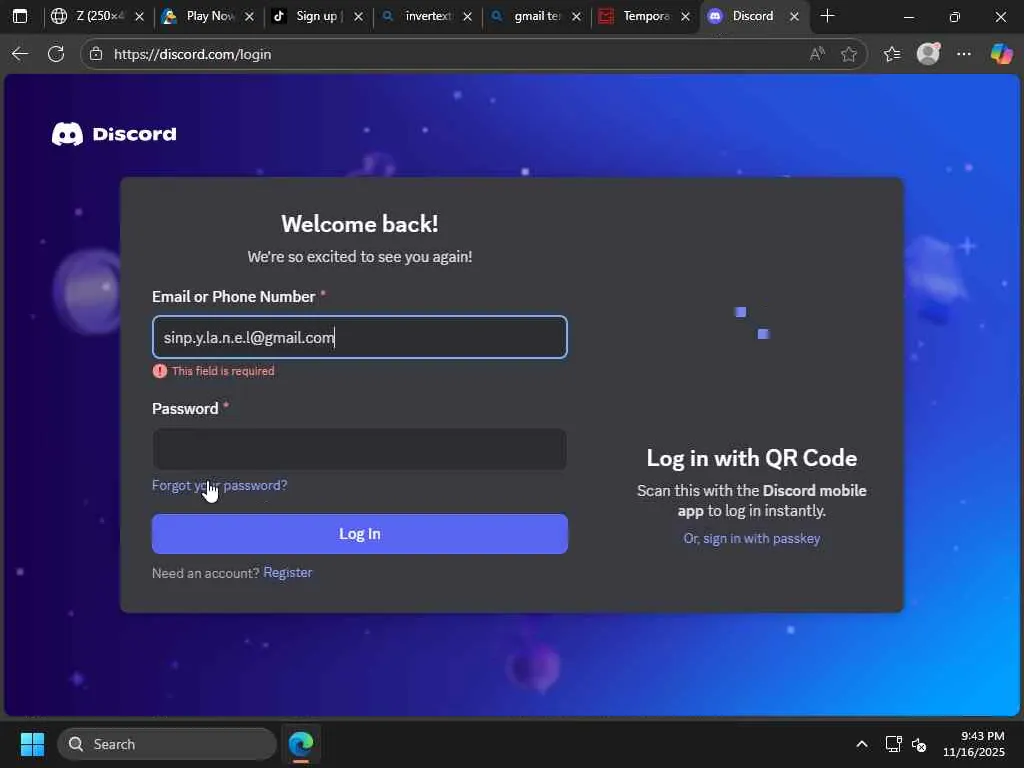Screen dimensions: 1024x768
Task: Focus the Email or Phone Number field
Action: point(360,337)
